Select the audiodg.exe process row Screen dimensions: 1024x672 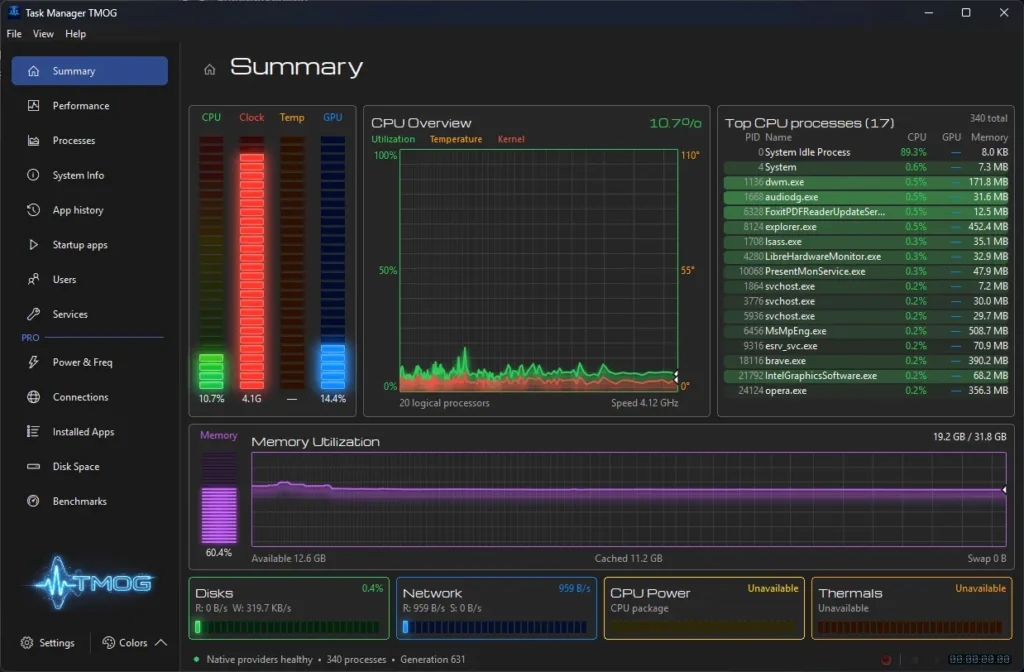click(x=866, y=197)
